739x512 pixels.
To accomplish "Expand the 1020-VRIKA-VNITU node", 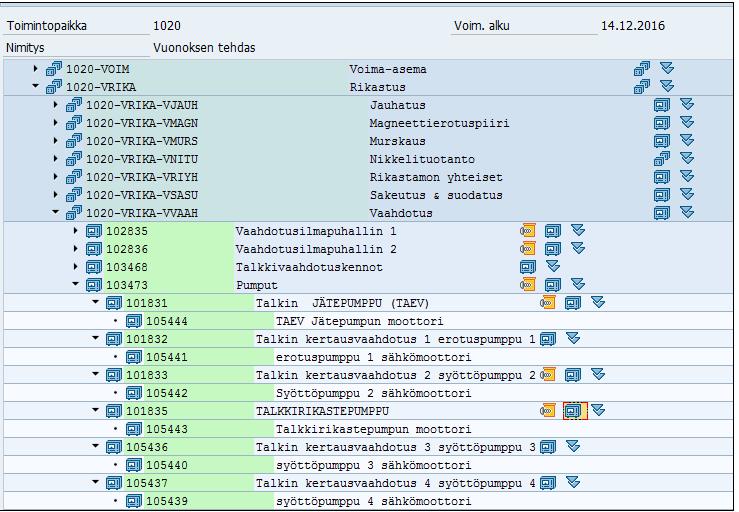I will click(56, 158).
